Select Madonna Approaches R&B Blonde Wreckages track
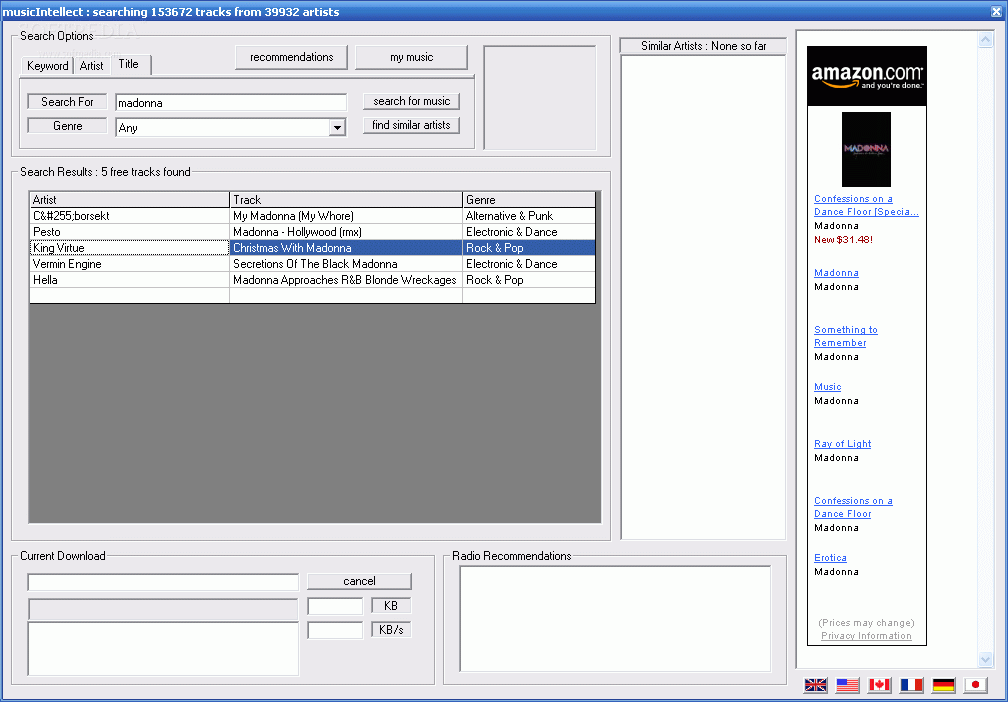Viewport: 1008px width, 702px height. (346, 280)
